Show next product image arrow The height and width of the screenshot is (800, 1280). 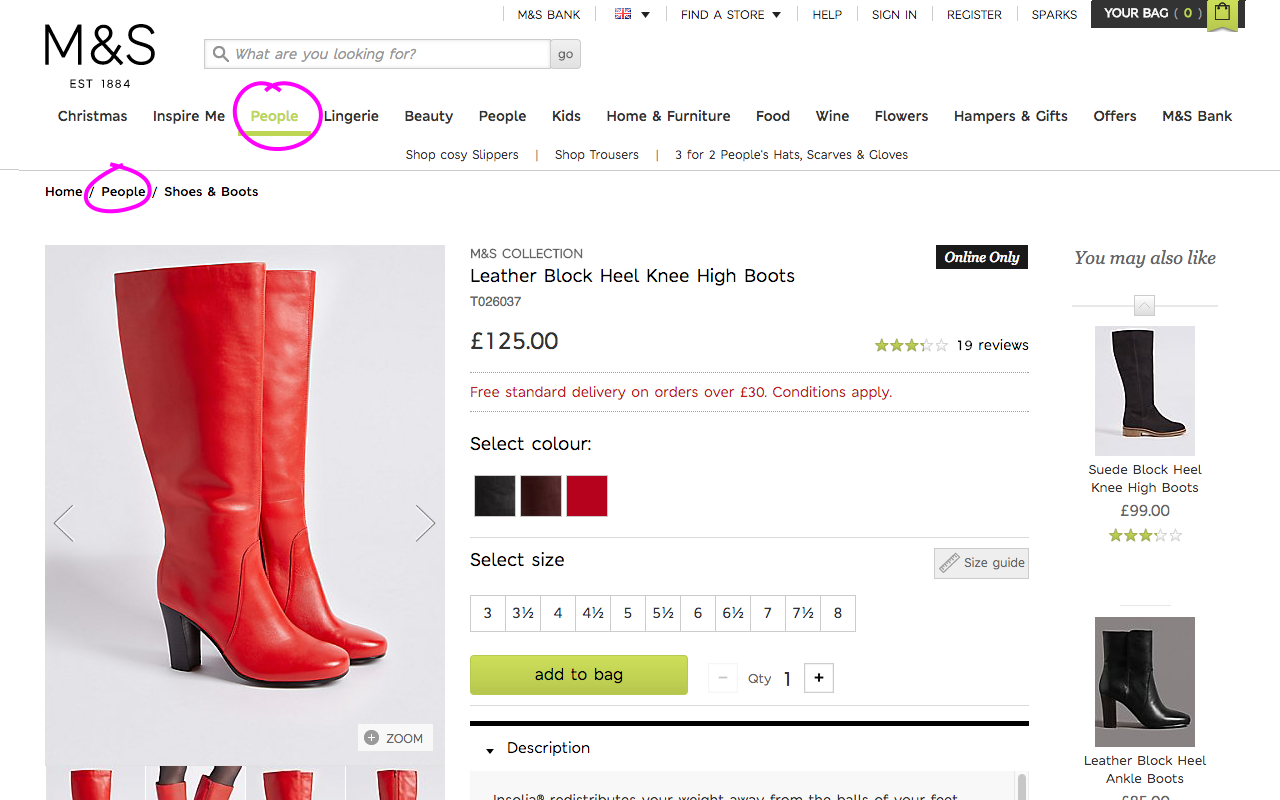click(x=425, y=523)
